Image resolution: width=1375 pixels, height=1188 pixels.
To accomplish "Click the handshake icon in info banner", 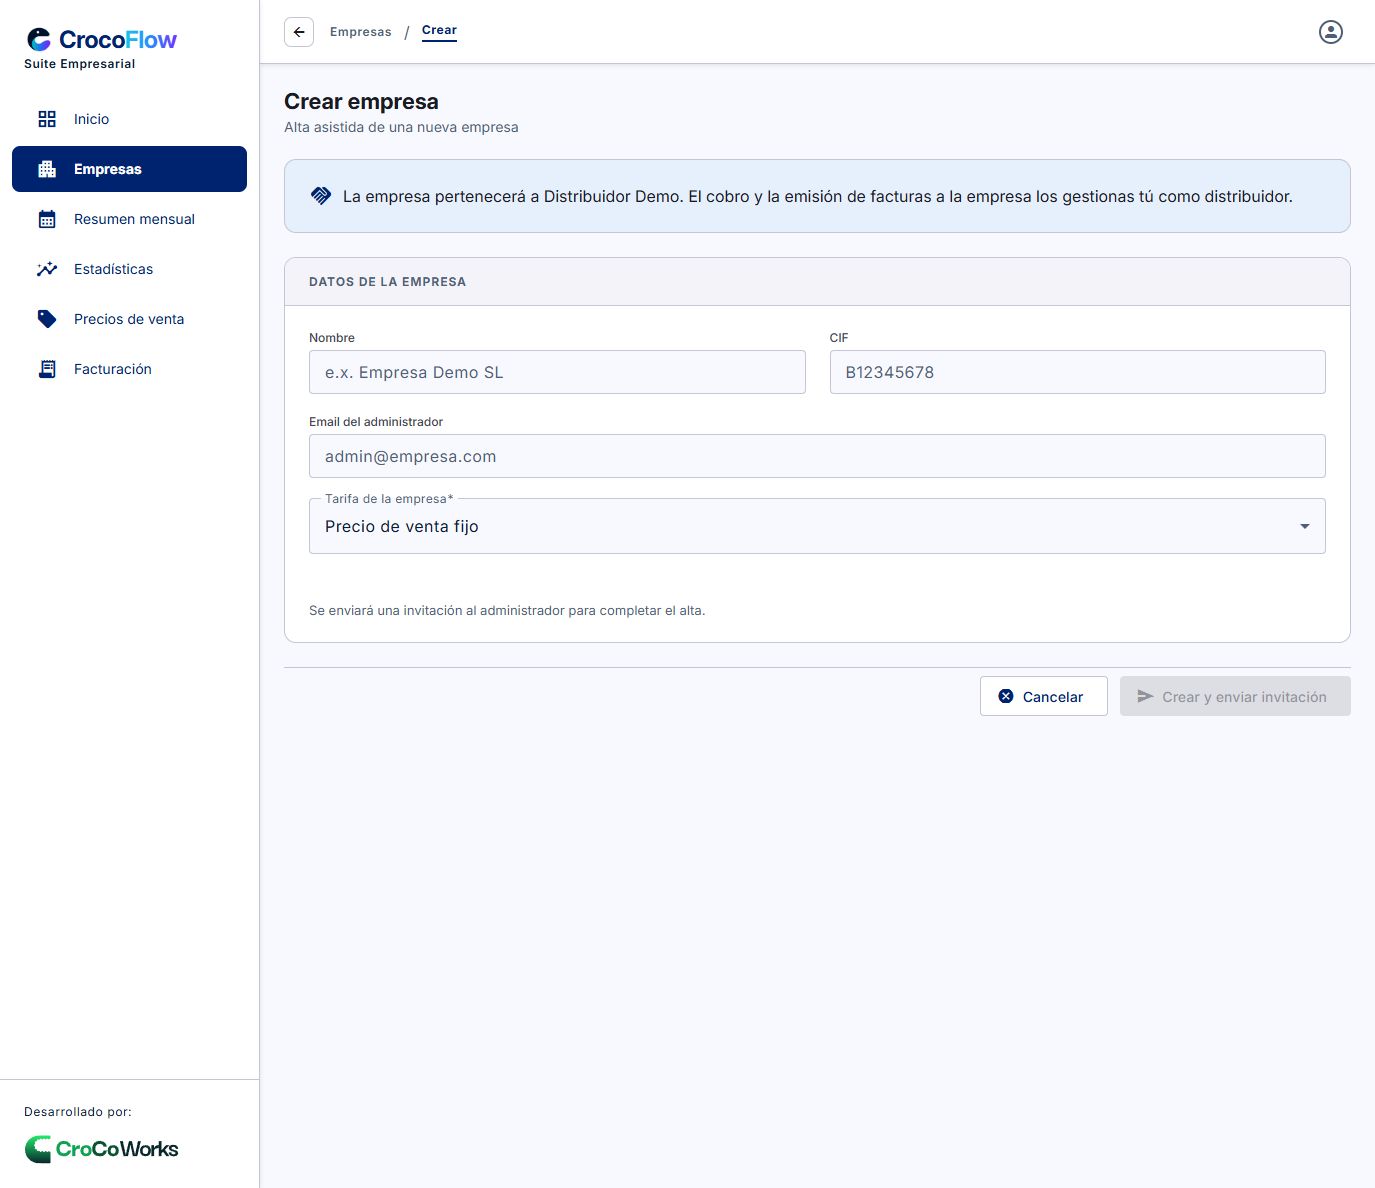I will (321, 196).
